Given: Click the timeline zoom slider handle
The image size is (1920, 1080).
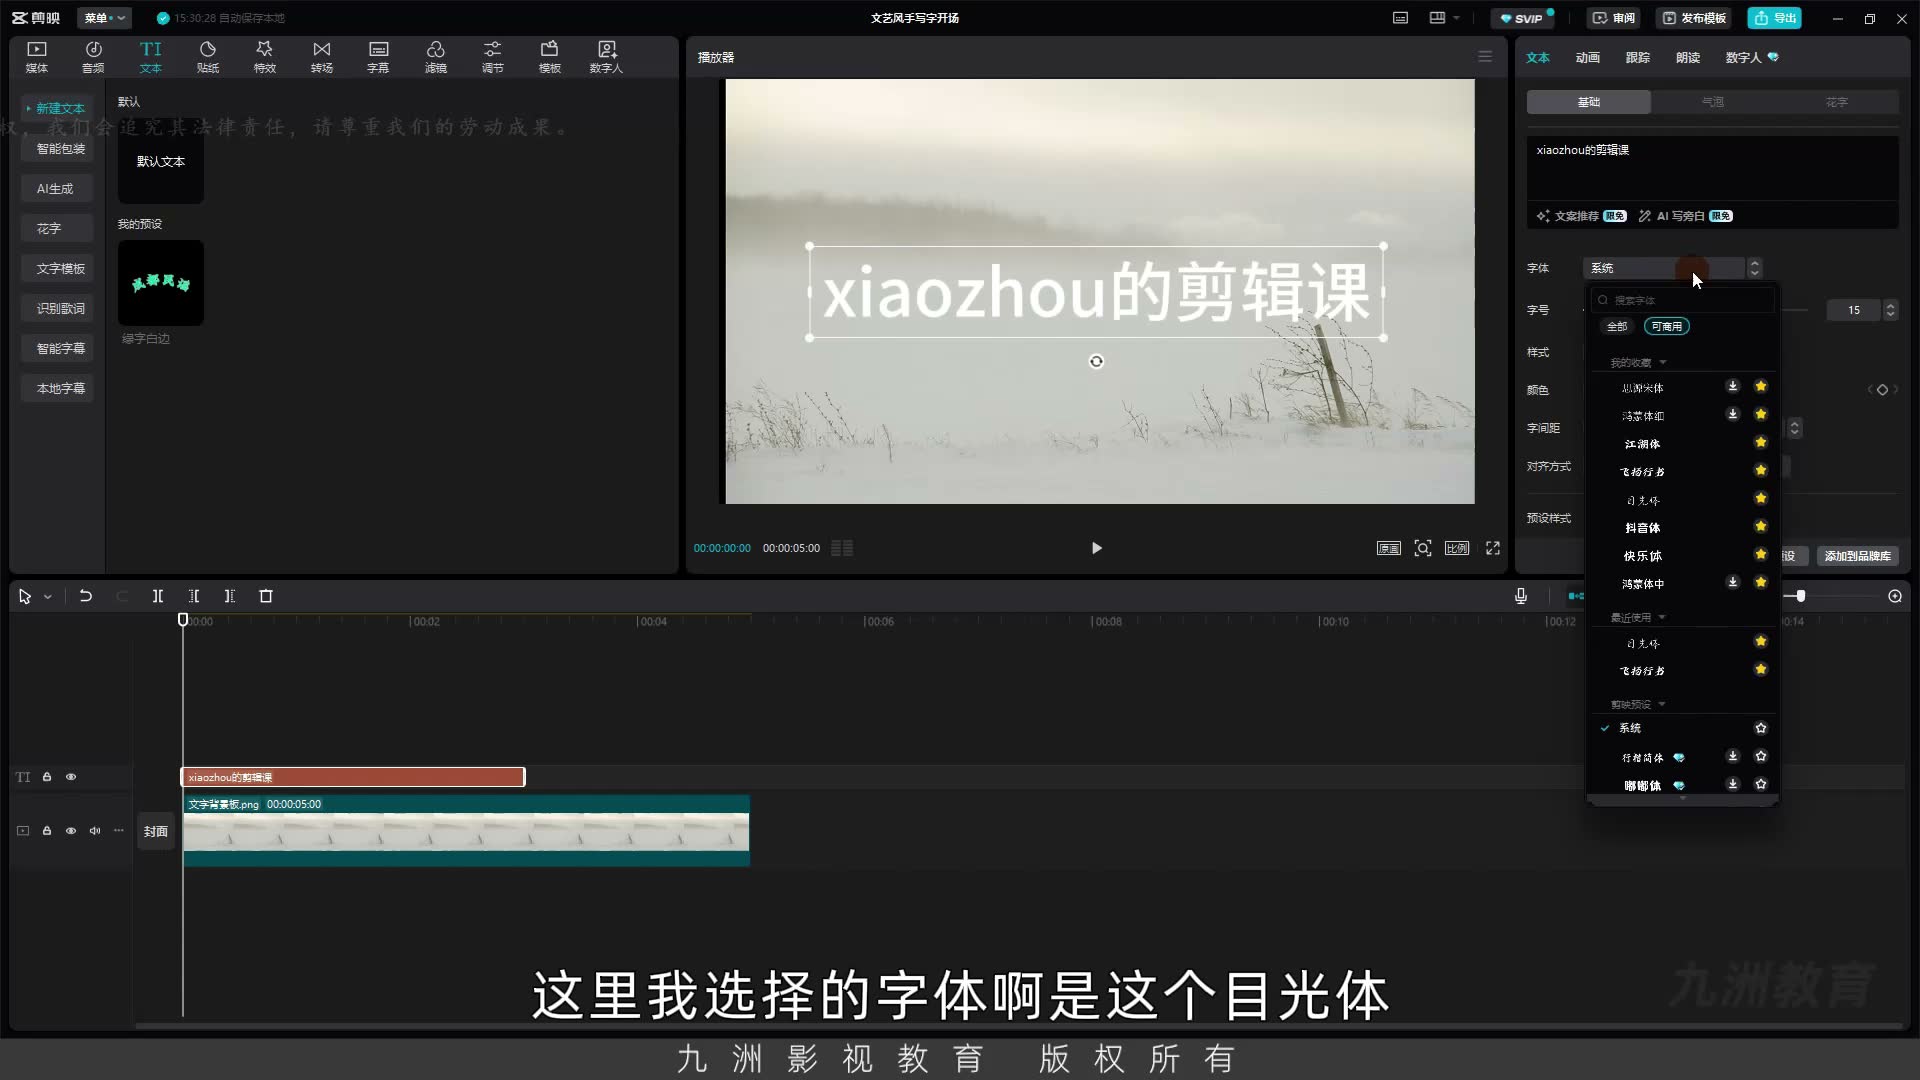Looking at the screenshot, I should [x=1801, y=596].
